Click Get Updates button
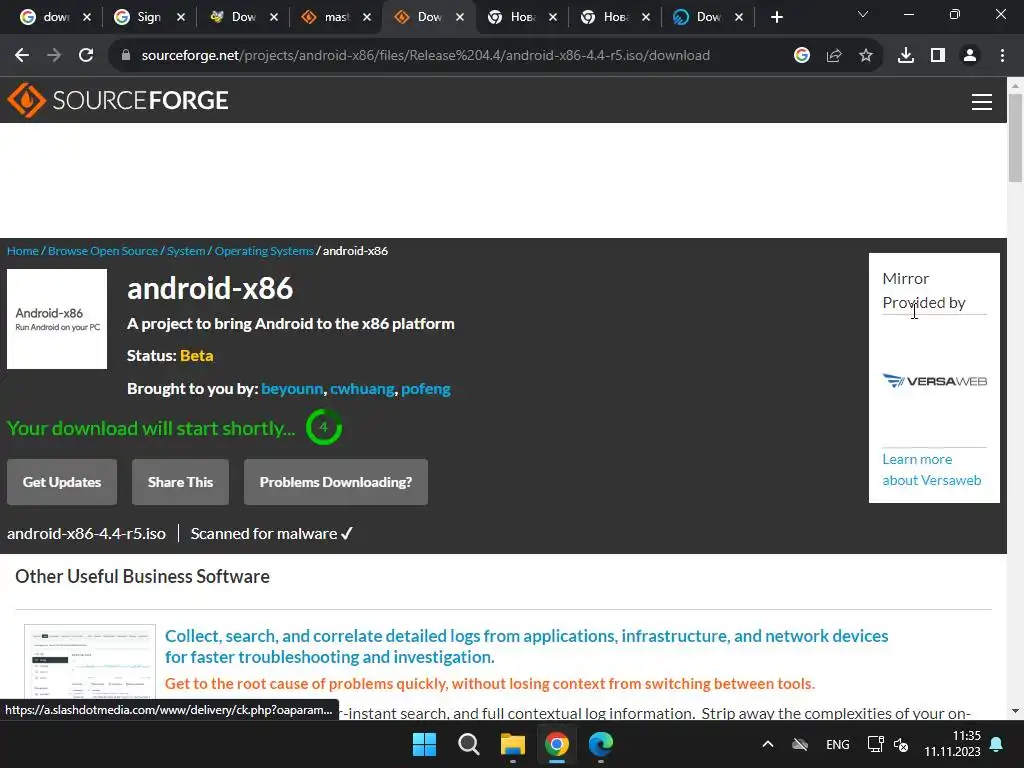The width and height of the screenshot is (1024, 768). [x=62, y=482]
